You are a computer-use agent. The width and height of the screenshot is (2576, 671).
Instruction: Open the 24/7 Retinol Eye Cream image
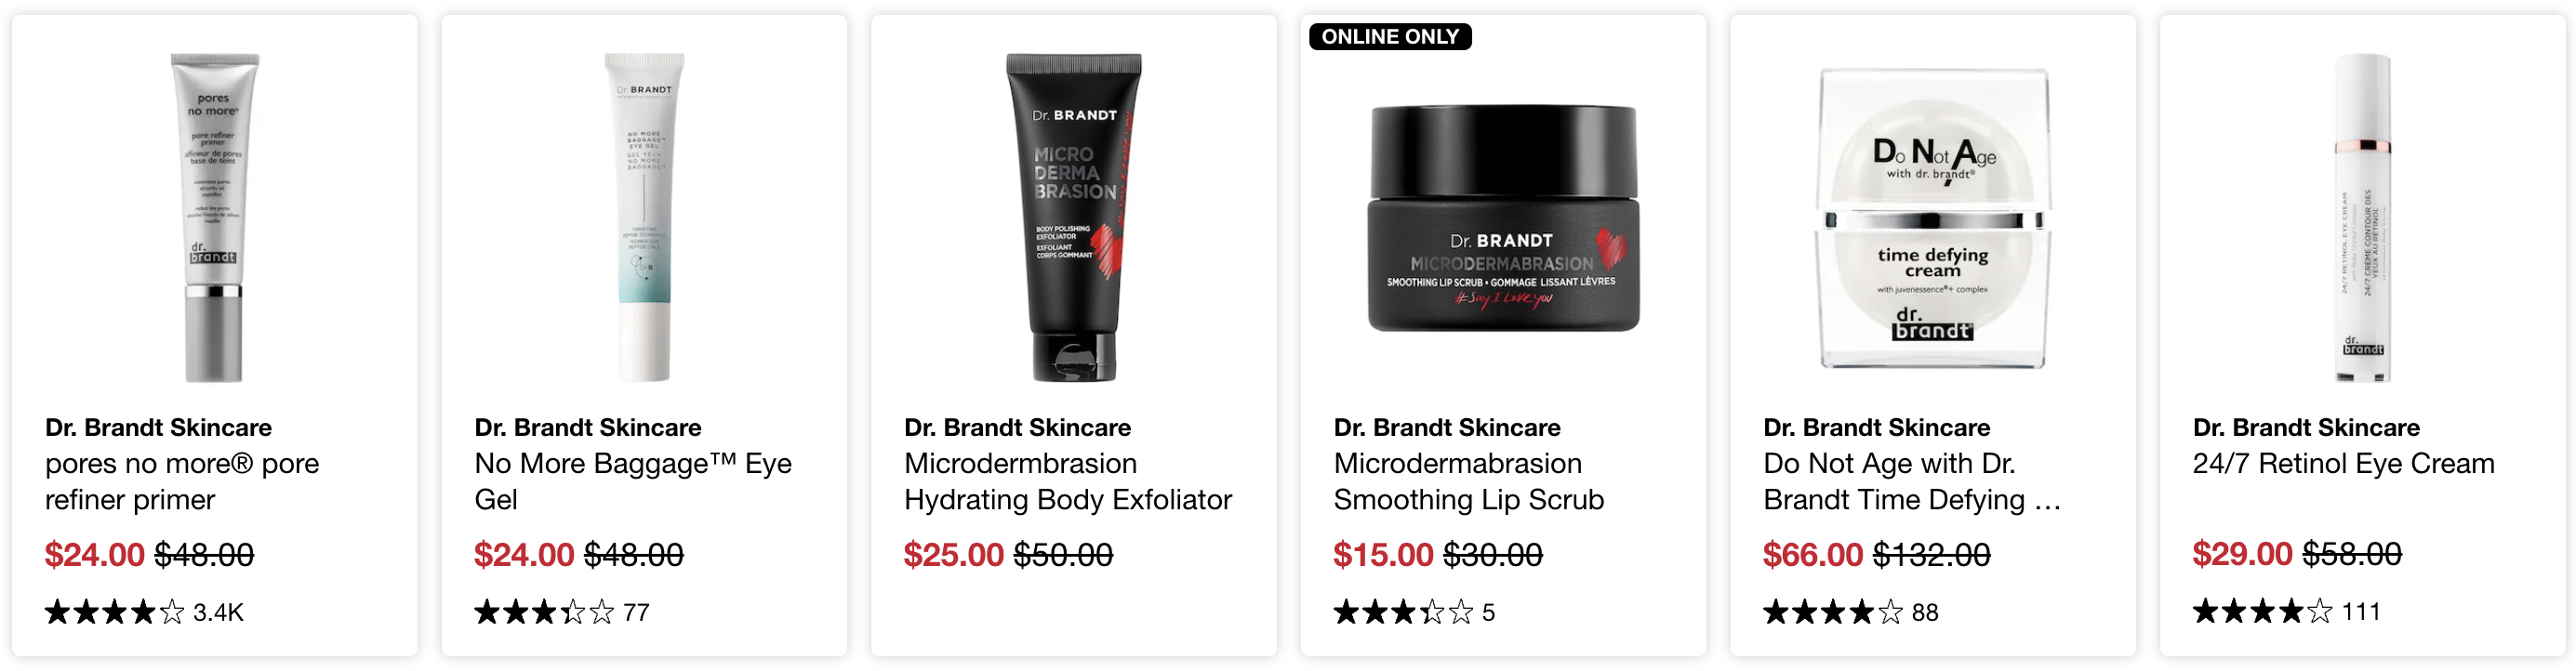[x=2362, y=218]
